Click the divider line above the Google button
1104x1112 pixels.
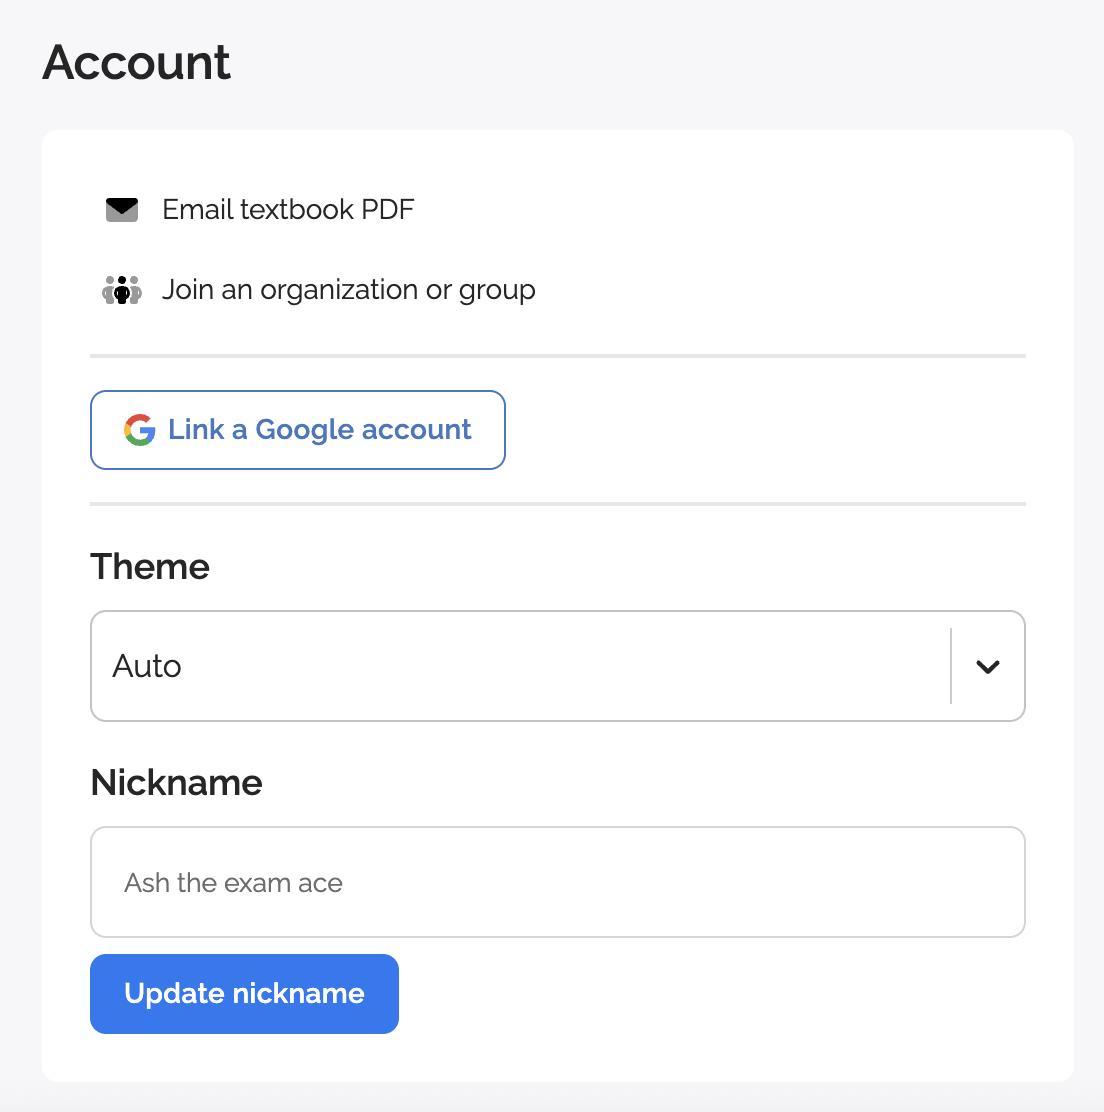point(558,356)
